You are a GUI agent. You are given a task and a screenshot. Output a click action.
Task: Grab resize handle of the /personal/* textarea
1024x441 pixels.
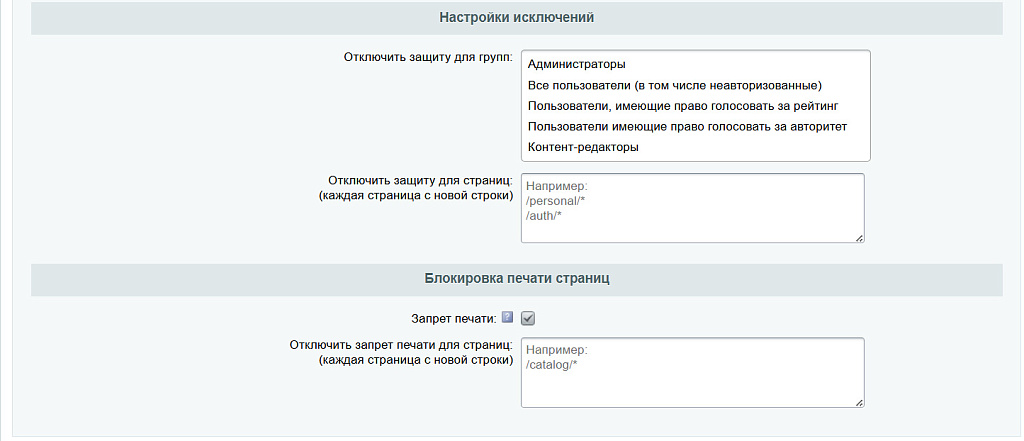click(x=858, y=237)
